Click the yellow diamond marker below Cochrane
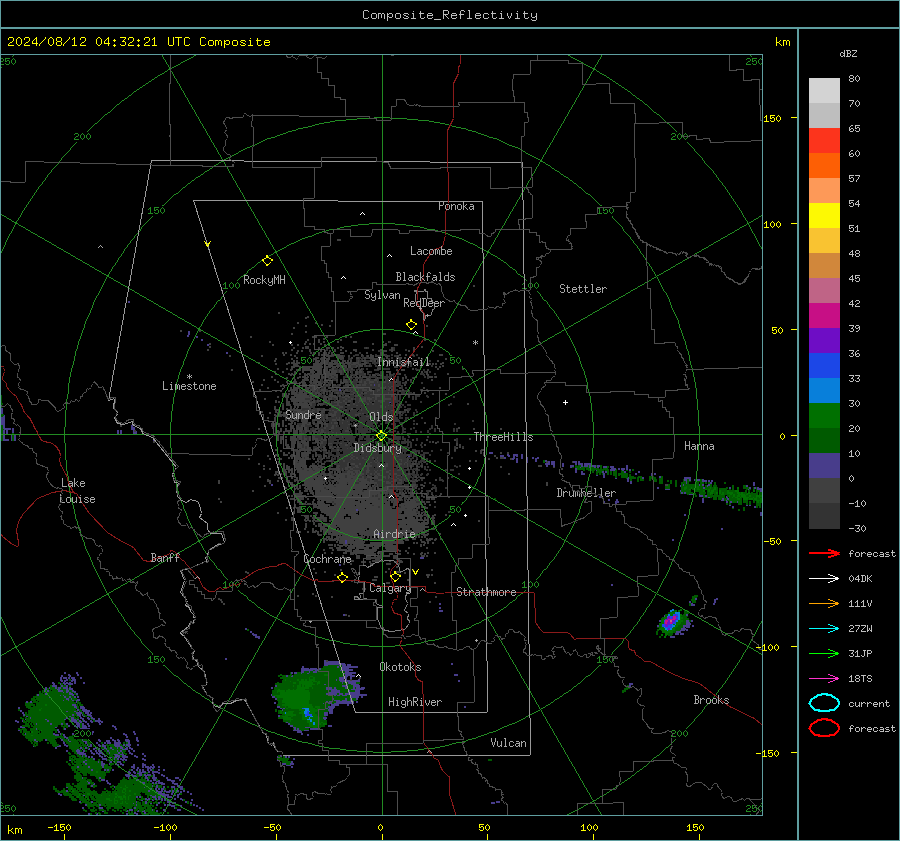This screenshot has width=900, height=841. tap(342, 577)
